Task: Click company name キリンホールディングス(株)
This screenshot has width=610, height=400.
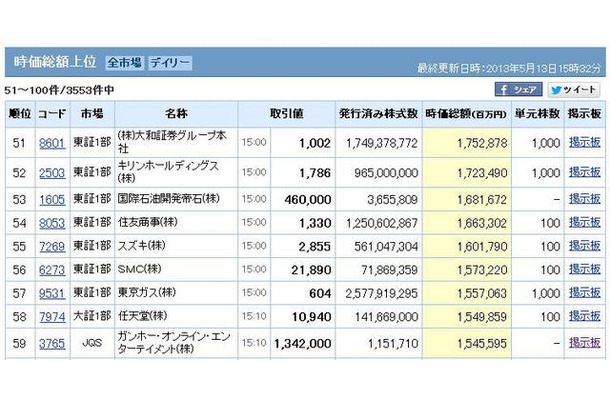Action: pyautogui.click(x=168, y=172)
